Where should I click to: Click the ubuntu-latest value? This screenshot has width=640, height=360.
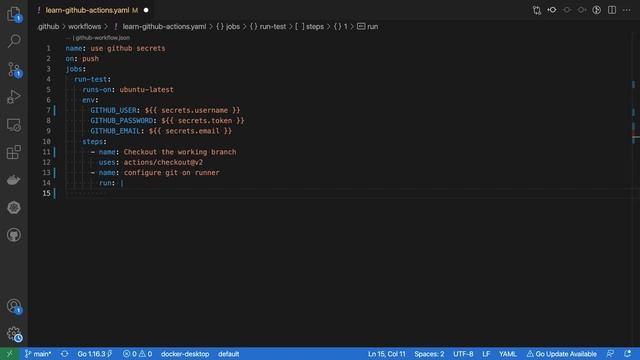click(x=146, y=89)
